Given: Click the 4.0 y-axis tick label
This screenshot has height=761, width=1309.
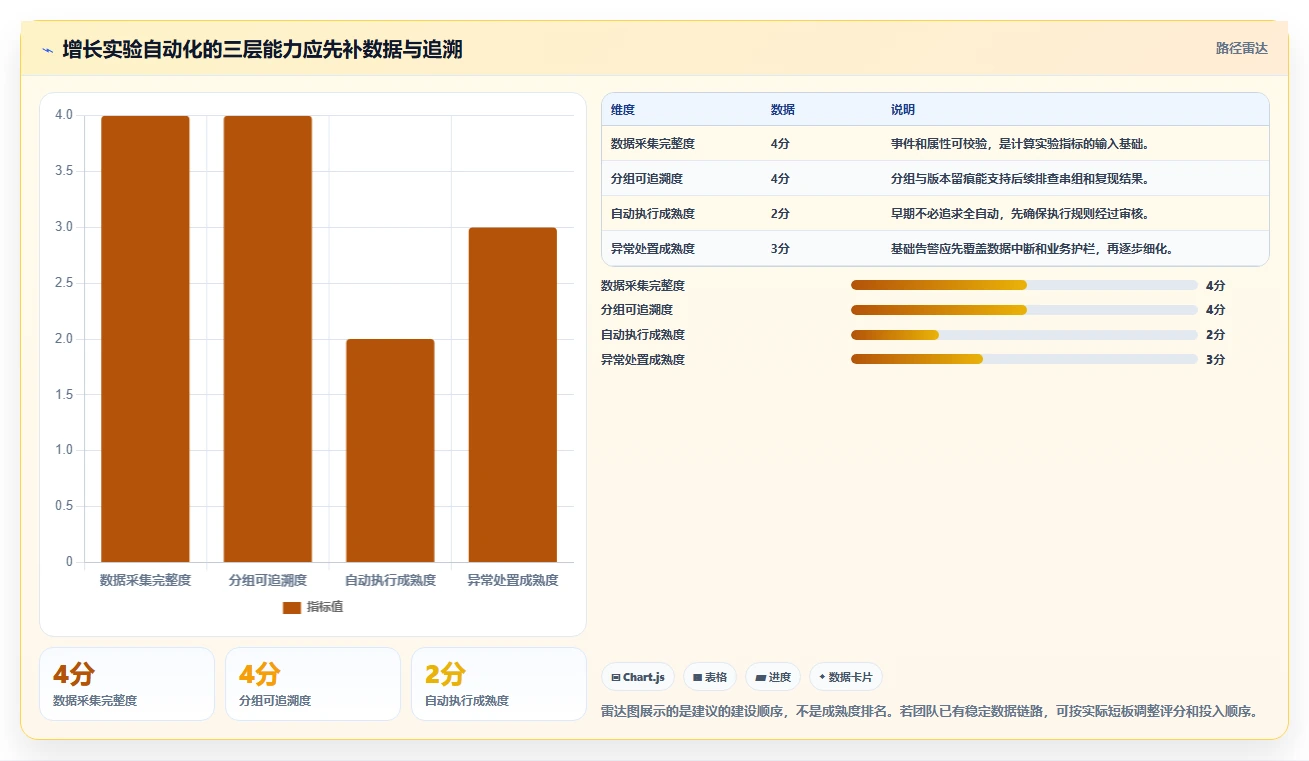Looking at the screenshot, I should pos(64,115).
